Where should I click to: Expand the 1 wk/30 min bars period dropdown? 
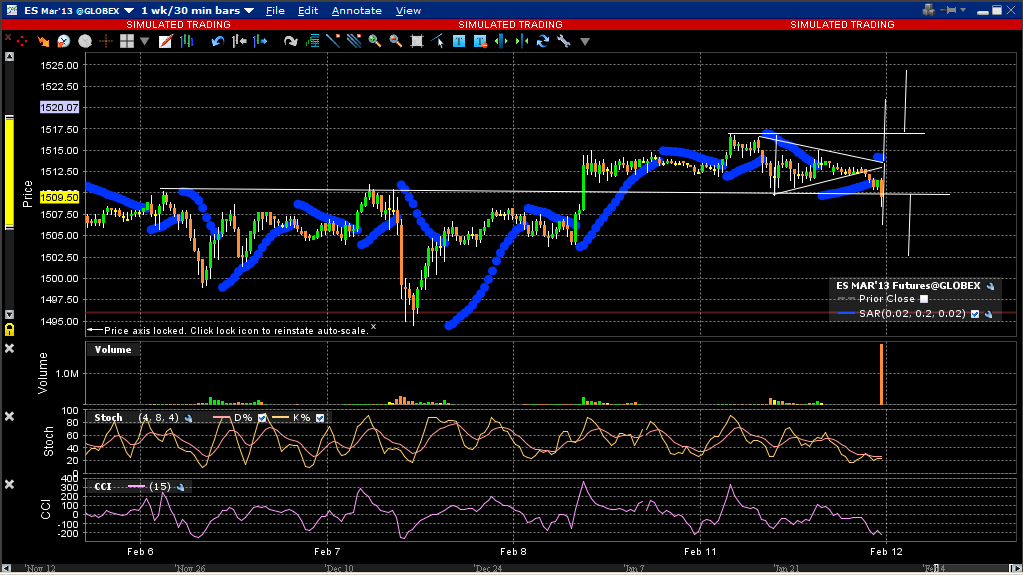tap(249, 11)
